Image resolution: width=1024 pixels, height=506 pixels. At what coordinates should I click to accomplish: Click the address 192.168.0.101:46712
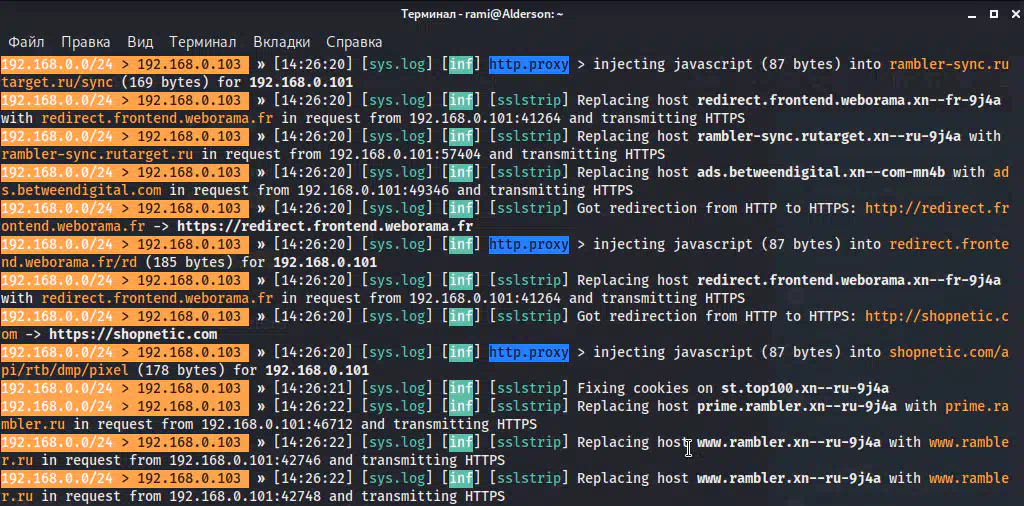pyautogui.click(x=277, y=424)
